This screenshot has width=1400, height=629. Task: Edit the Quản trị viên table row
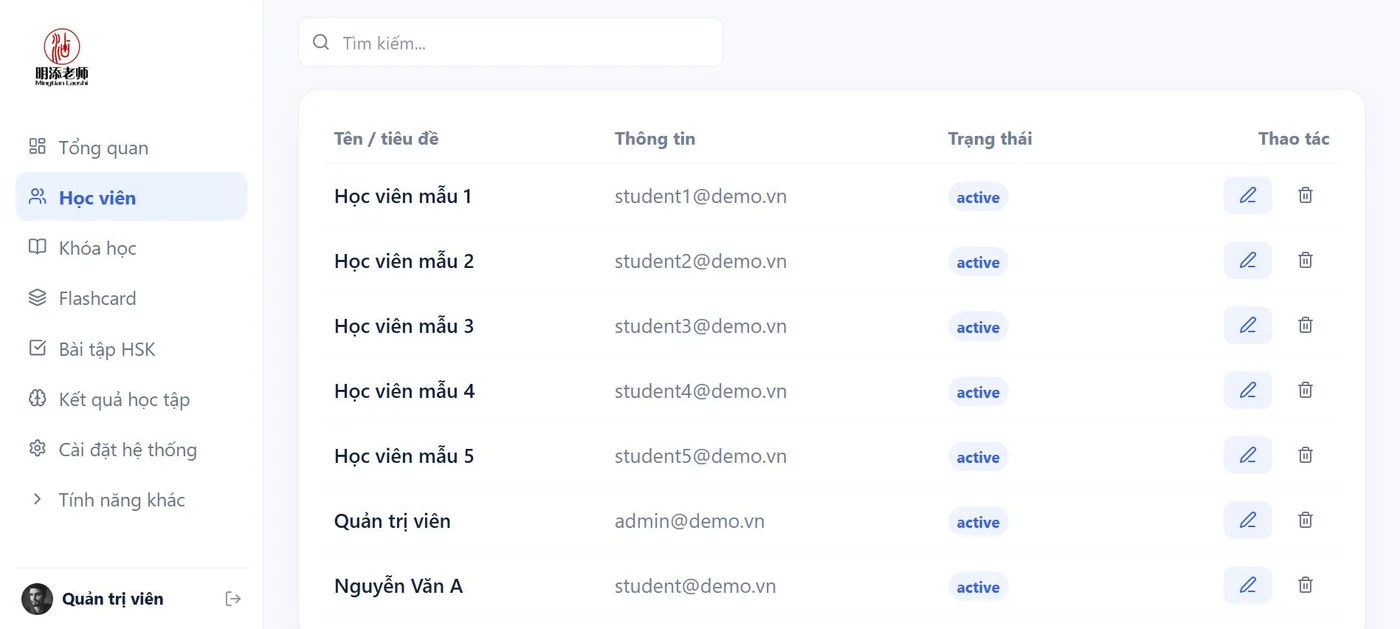(x=1248, y=520)
